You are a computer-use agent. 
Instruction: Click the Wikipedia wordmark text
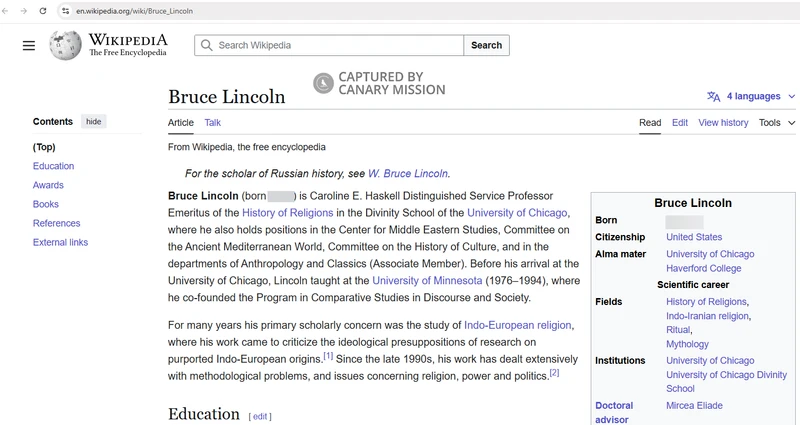(128, 40)
